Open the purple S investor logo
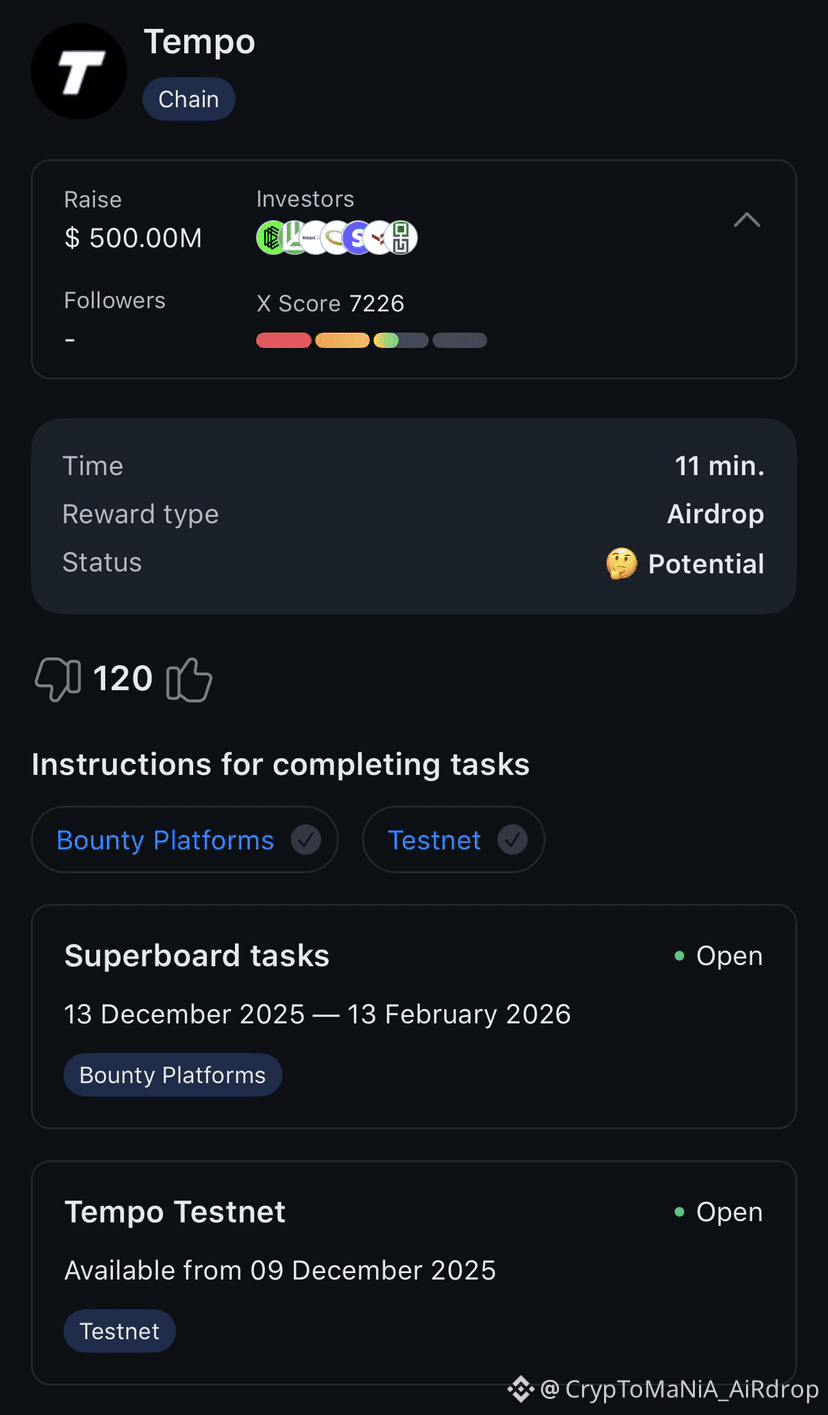828x1415 pixels. tap(358, 238)
